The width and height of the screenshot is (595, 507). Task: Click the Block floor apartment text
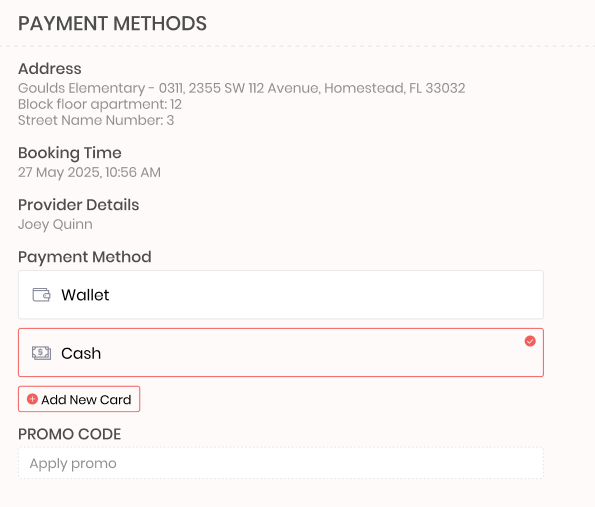tap(100, 104)
